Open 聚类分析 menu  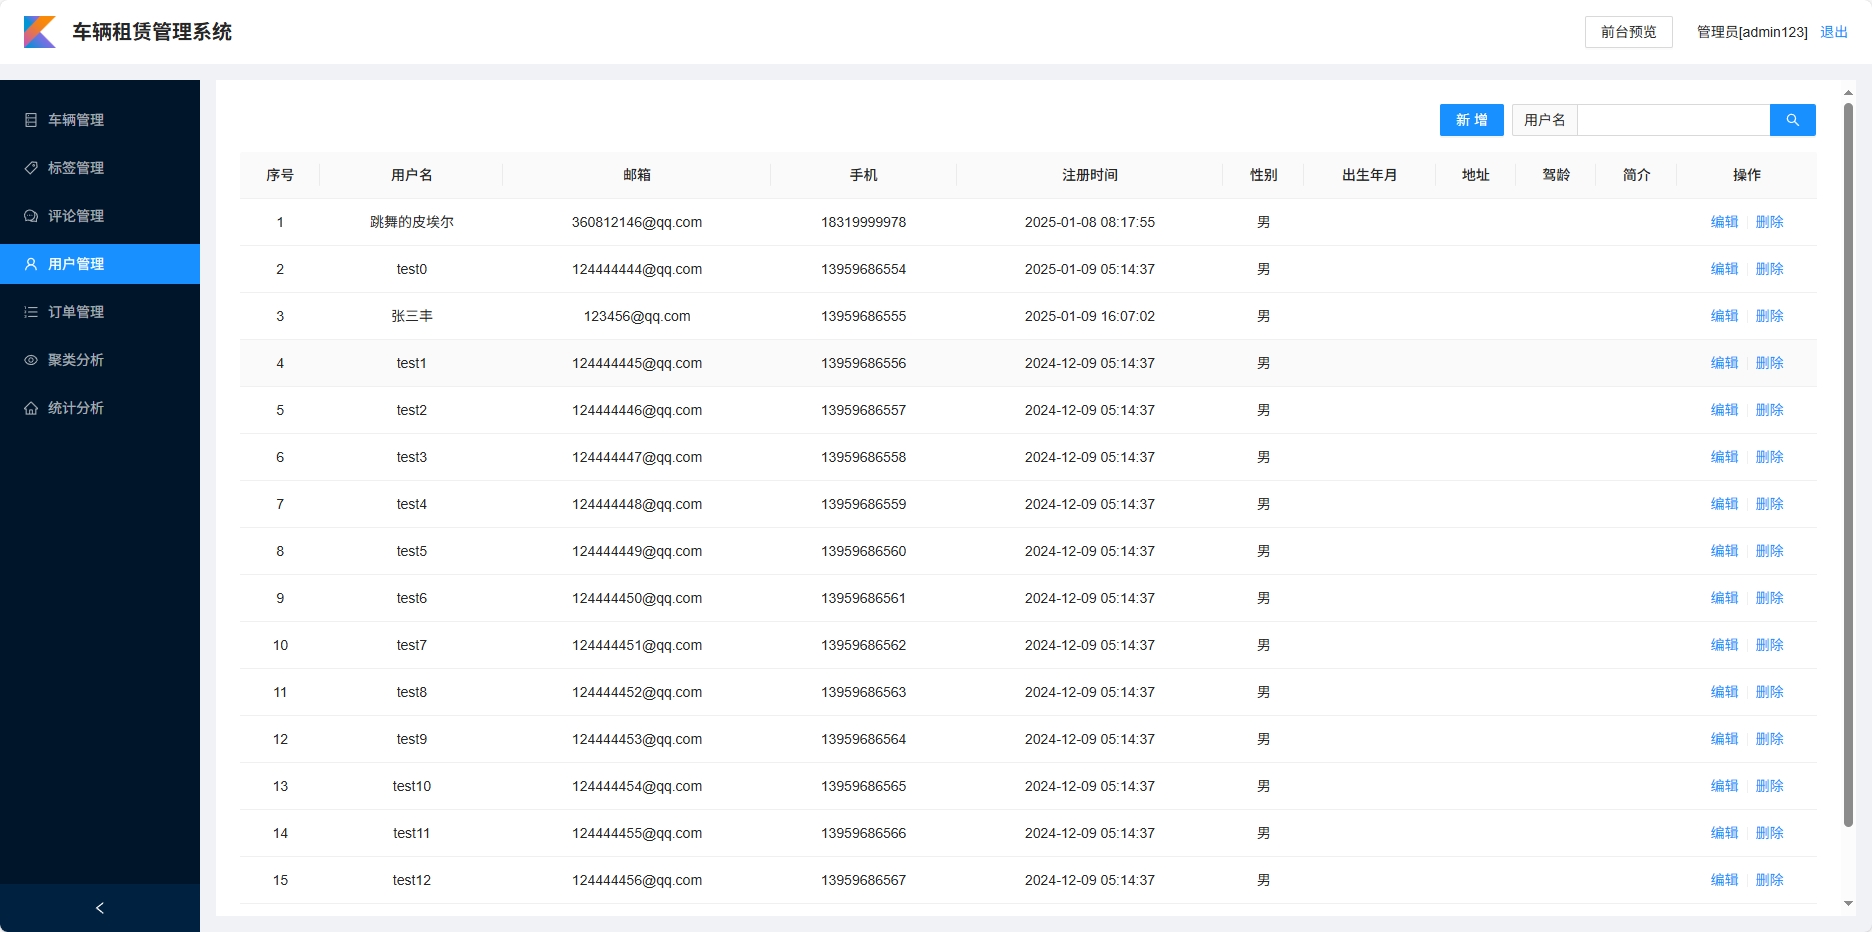pyautogui.click(x=100, y=360)
